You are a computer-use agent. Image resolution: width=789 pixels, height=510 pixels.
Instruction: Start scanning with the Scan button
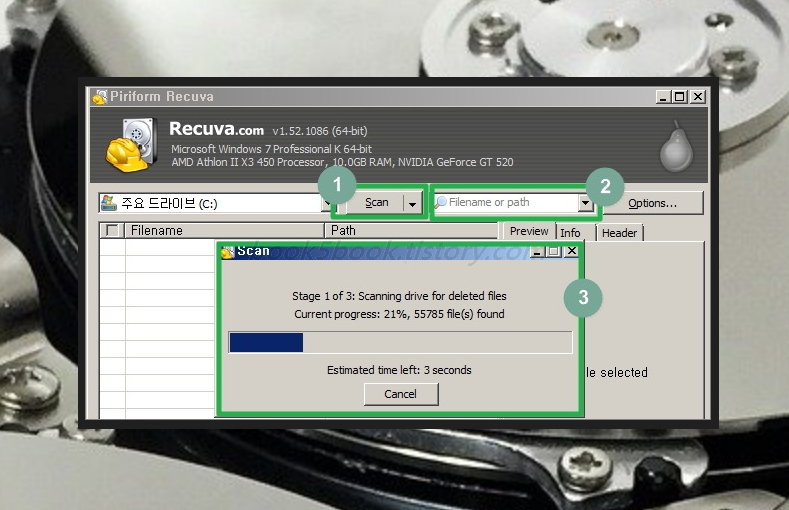377,203
